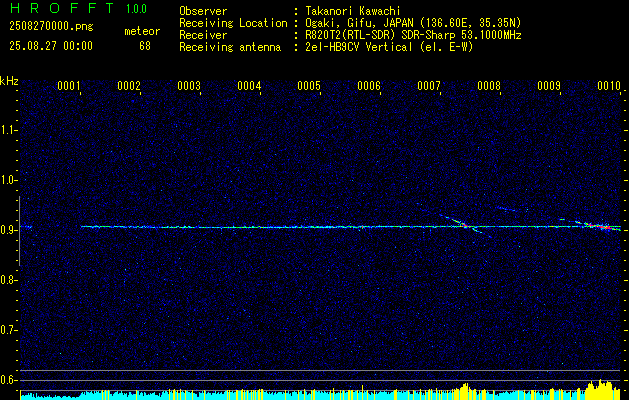629x400 pixels.
Task: Click the 0.9 frequency axis label
Action: pos(8,230)
